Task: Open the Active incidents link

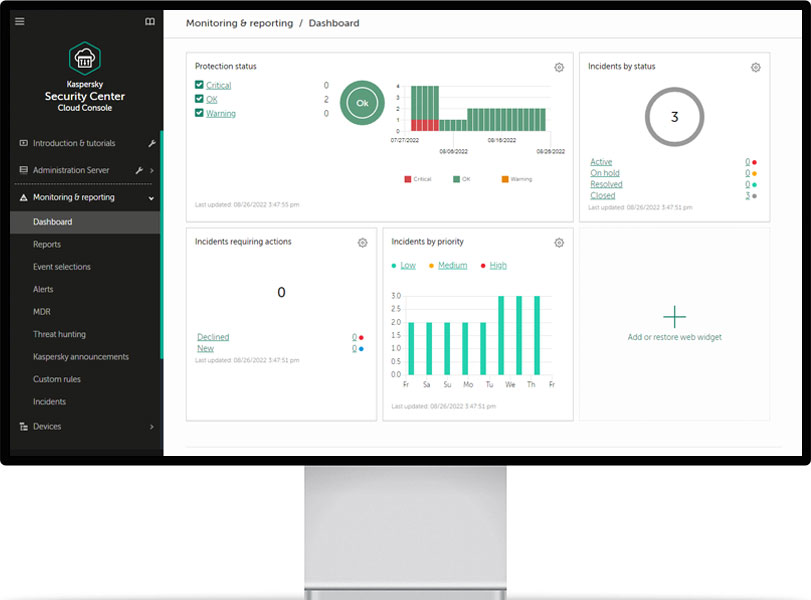Action: click(x=601, y=162)
